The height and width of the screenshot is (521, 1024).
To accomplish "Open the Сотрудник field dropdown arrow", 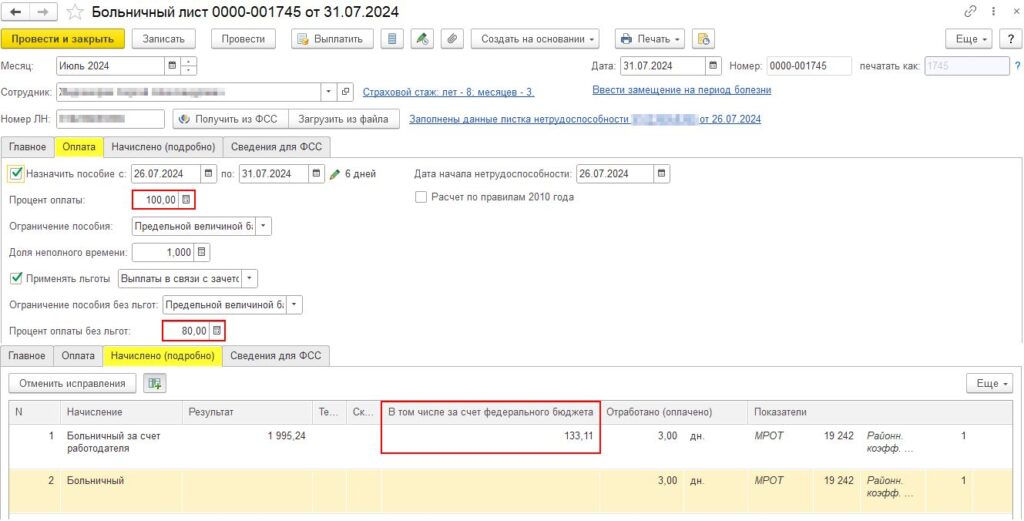I will (328, 92).
